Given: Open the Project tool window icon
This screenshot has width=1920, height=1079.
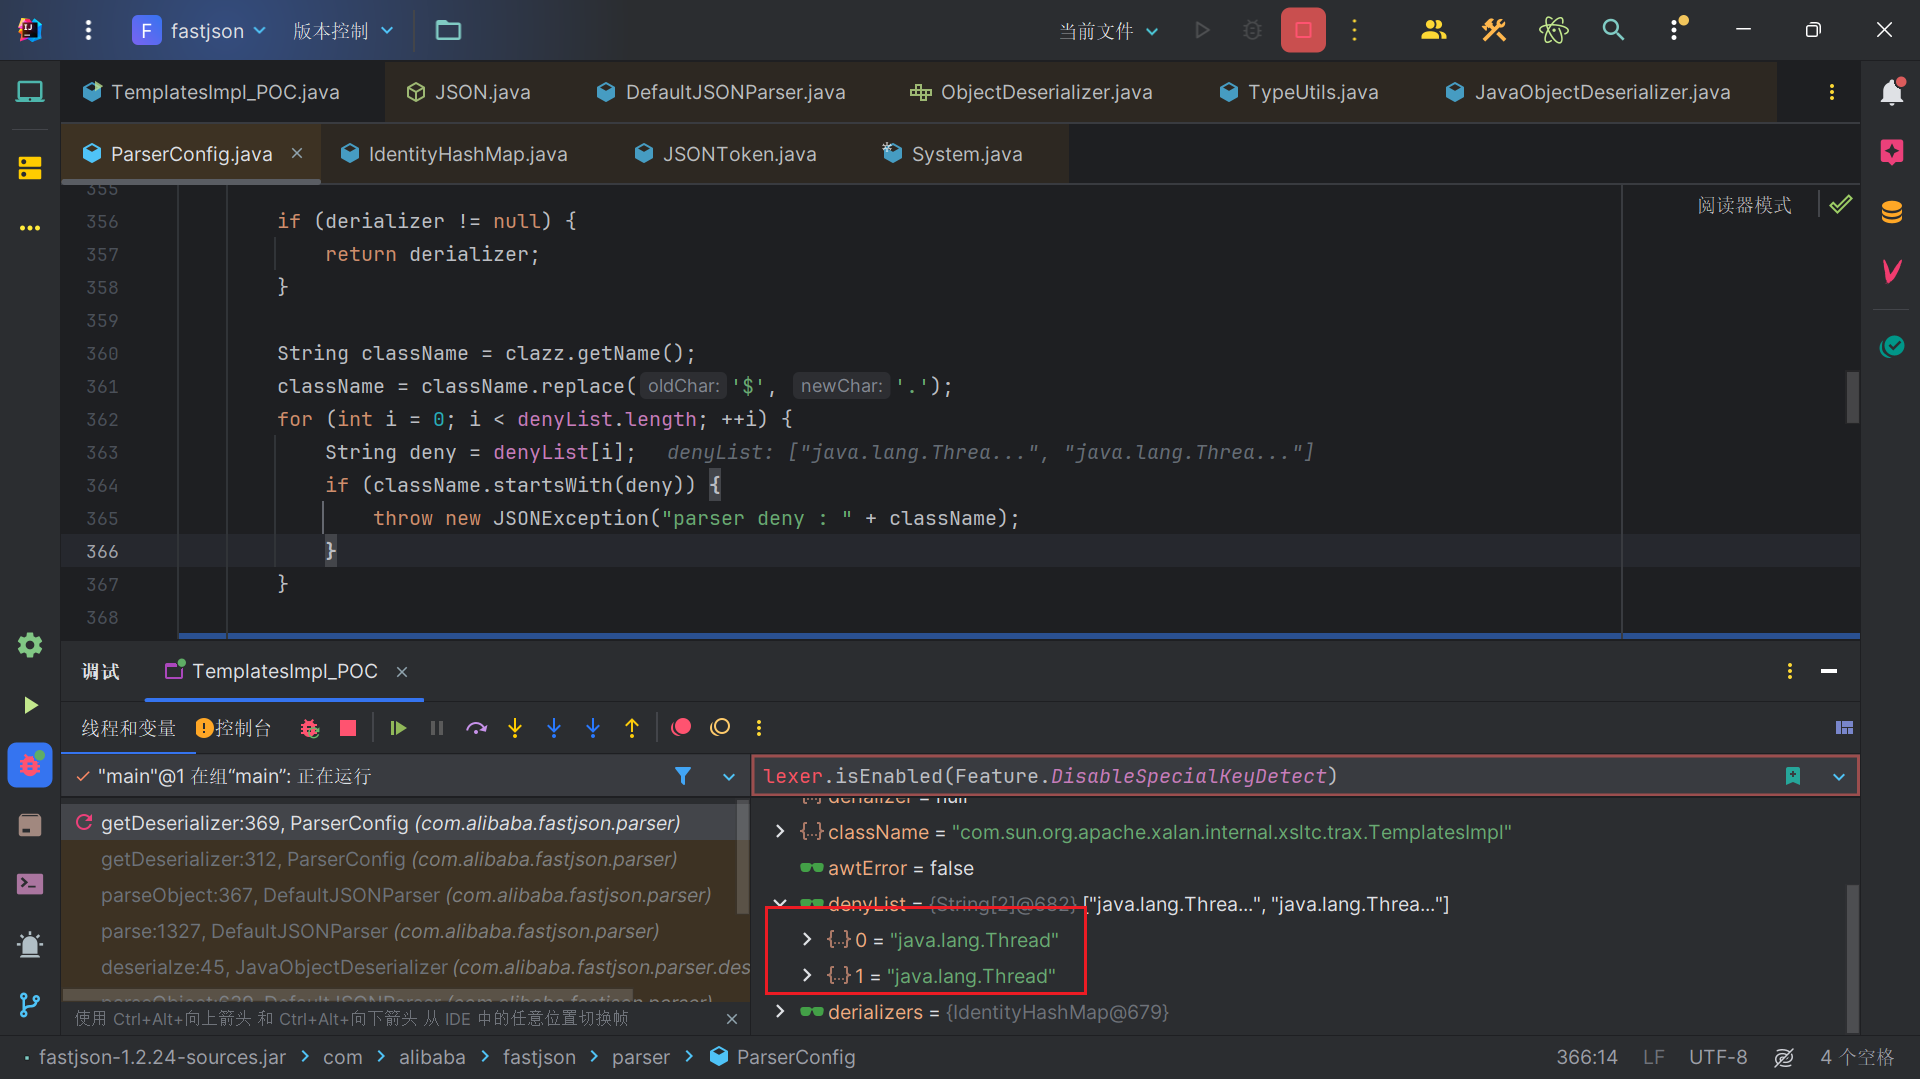Looking at the screenshot, I should click(30, 92).
